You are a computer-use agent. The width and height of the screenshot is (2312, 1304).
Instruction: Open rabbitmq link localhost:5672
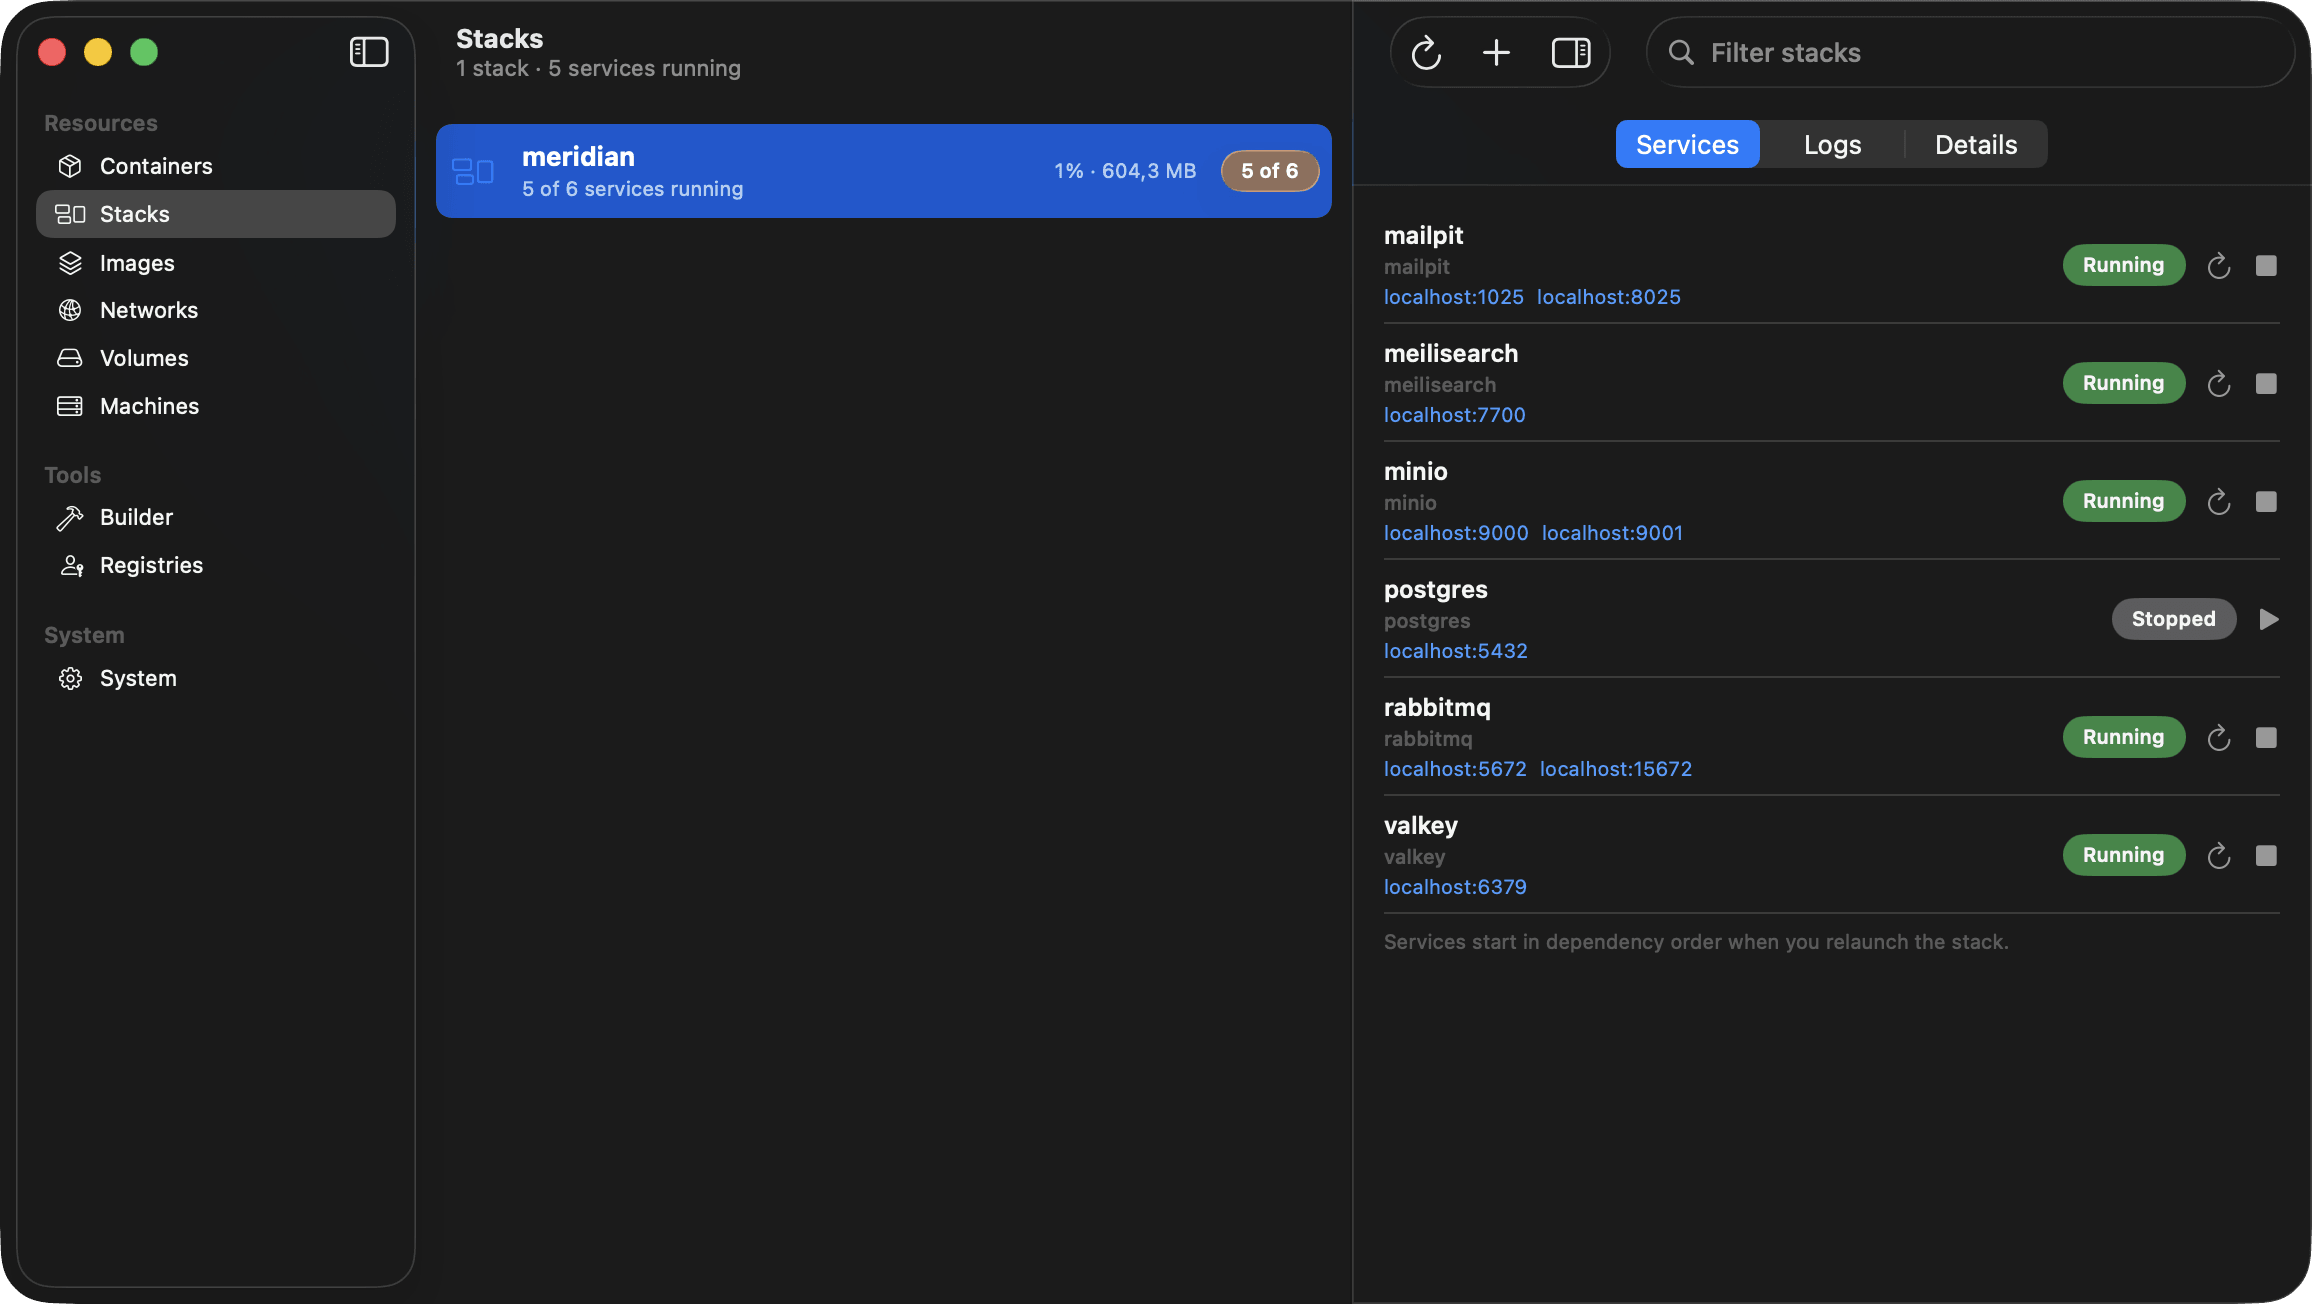point(1455,769)
